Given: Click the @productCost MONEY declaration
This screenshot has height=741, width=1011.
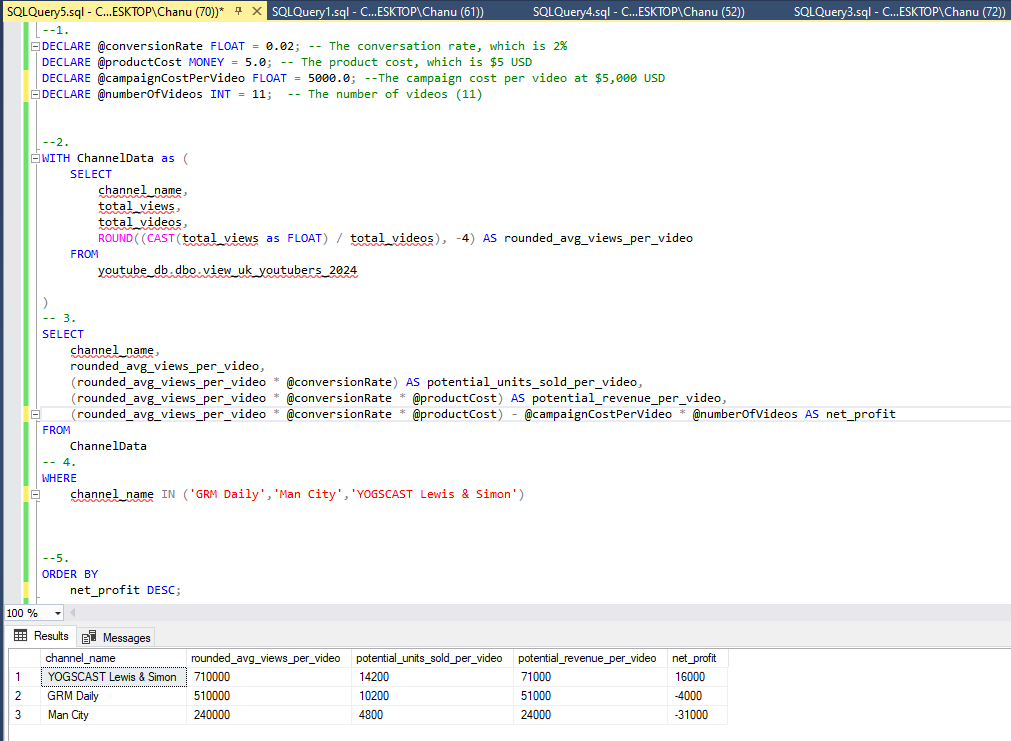Looking at the screenshot, I should coord(161,62).
